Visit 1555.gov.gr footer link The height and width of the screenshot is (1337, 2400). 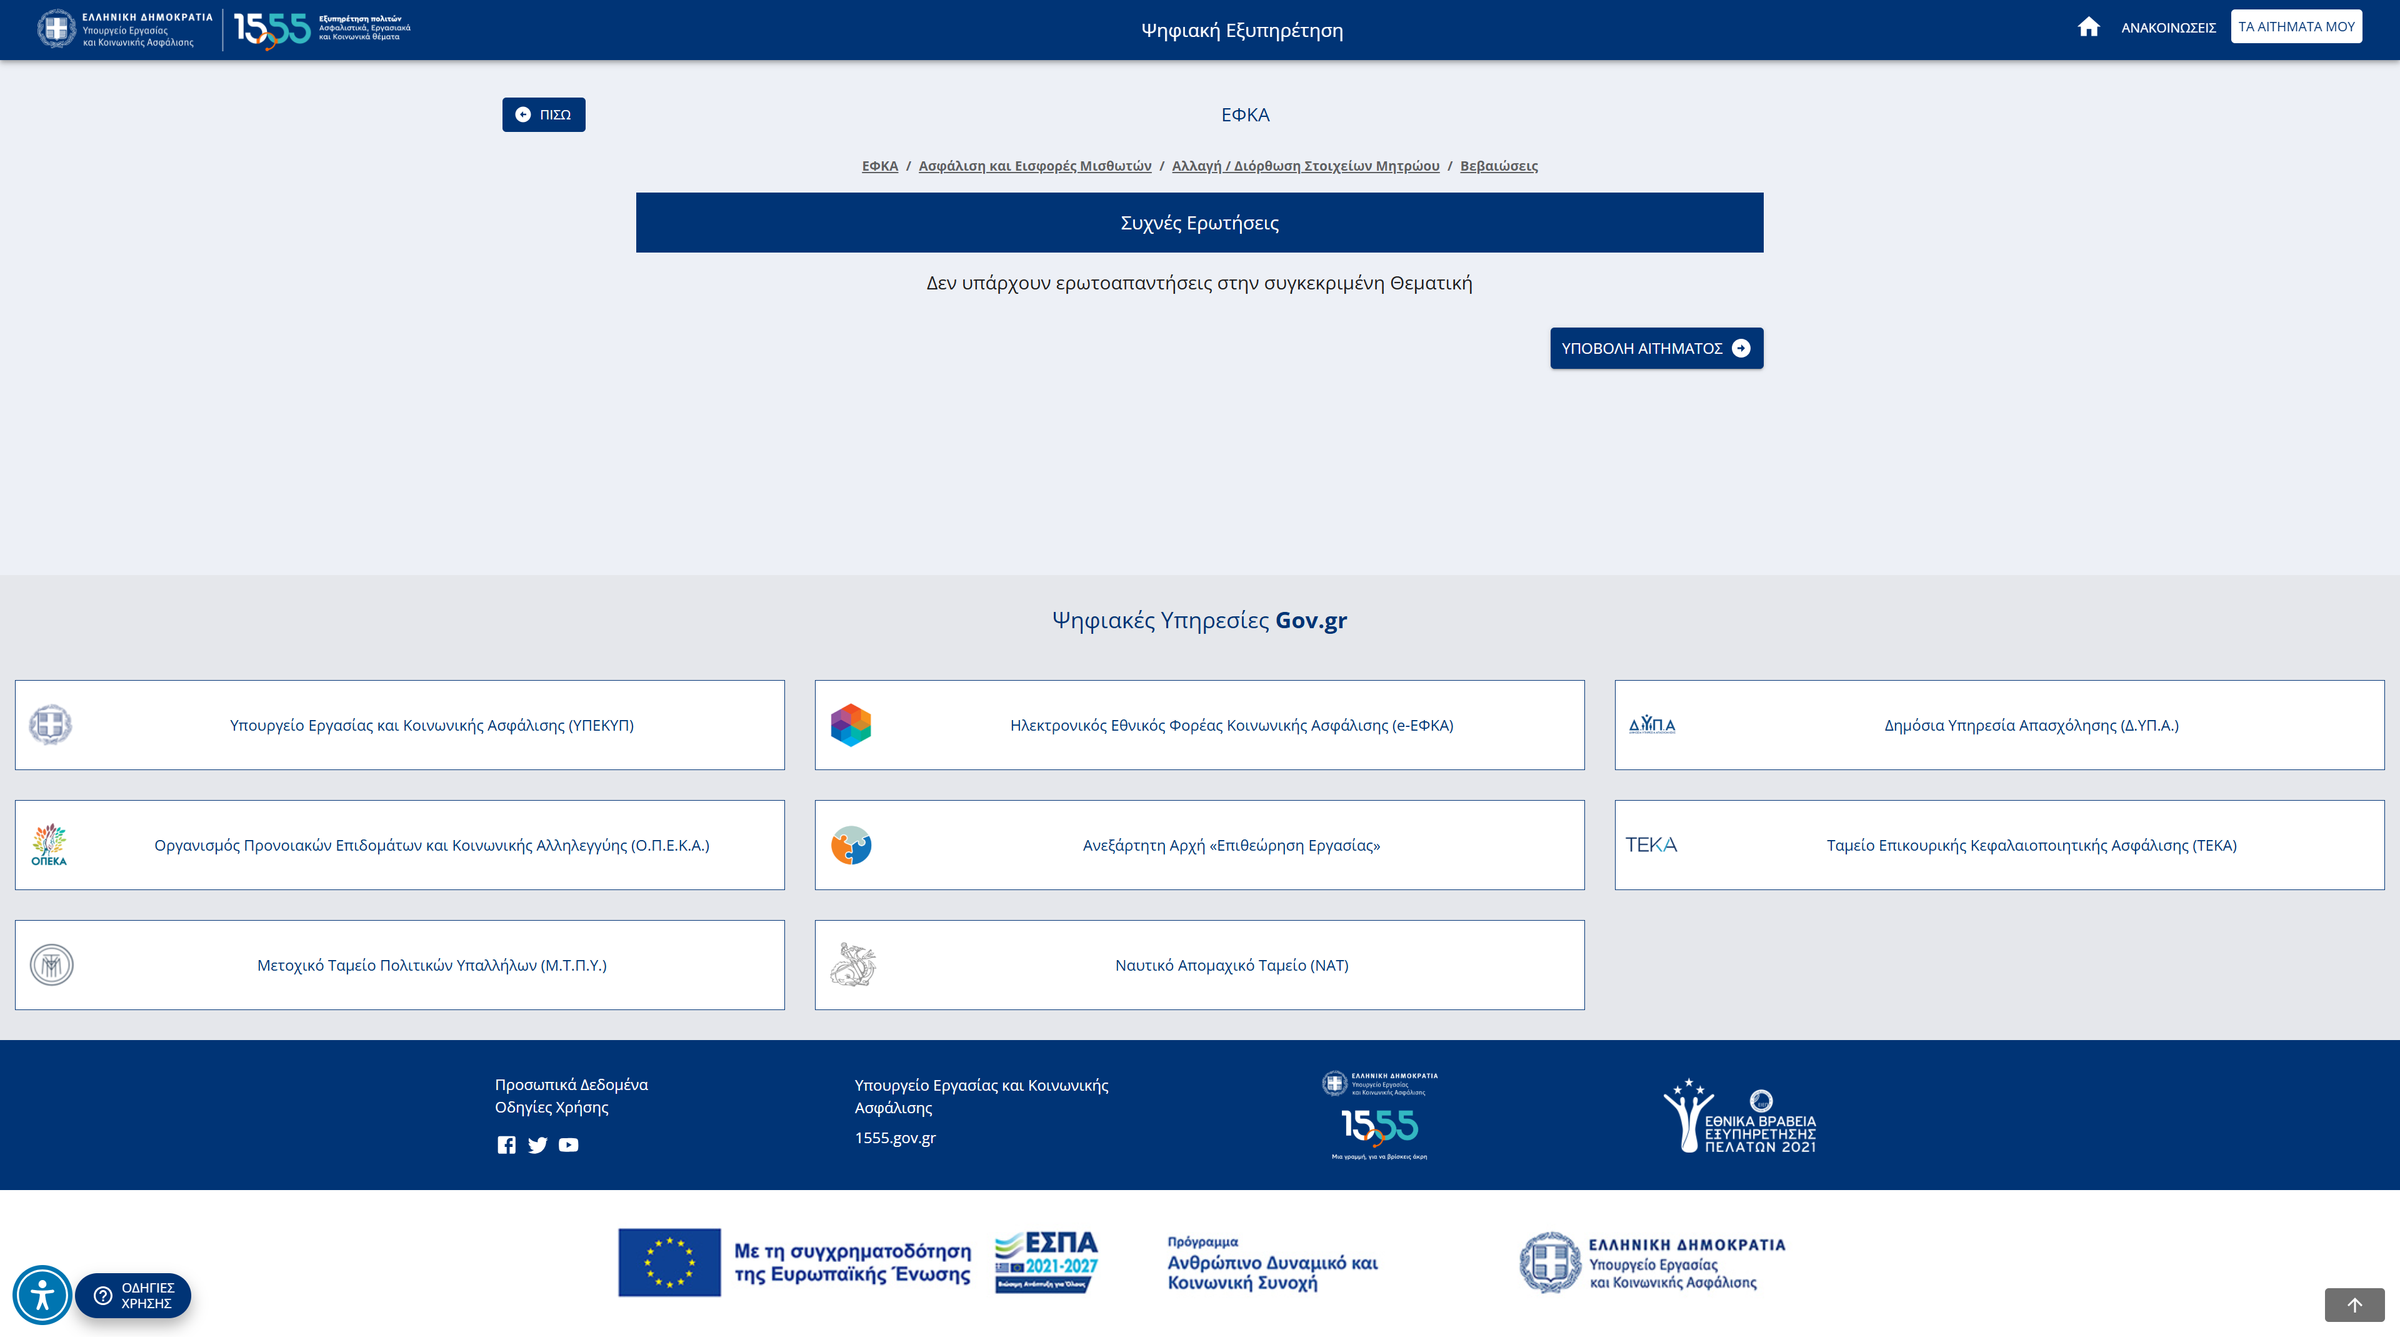click(895, 1138)
